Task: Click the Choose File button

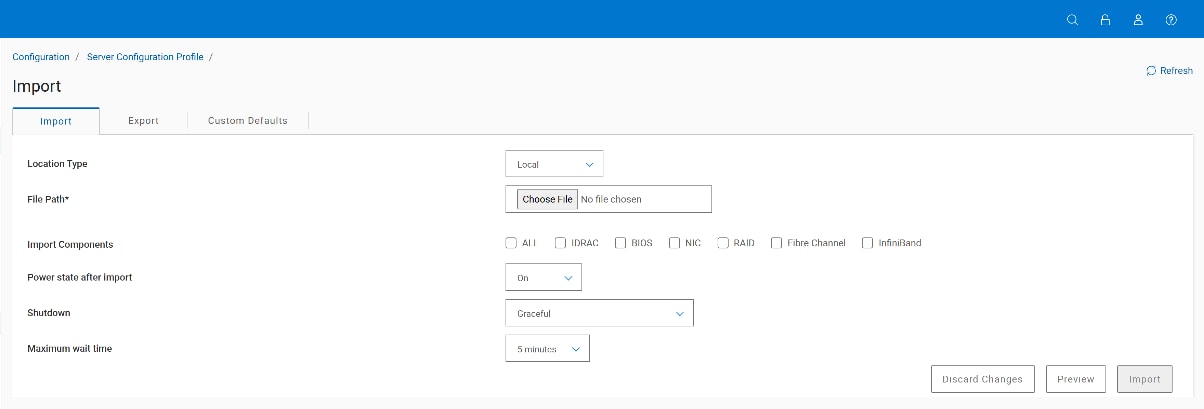Action: 547,199
